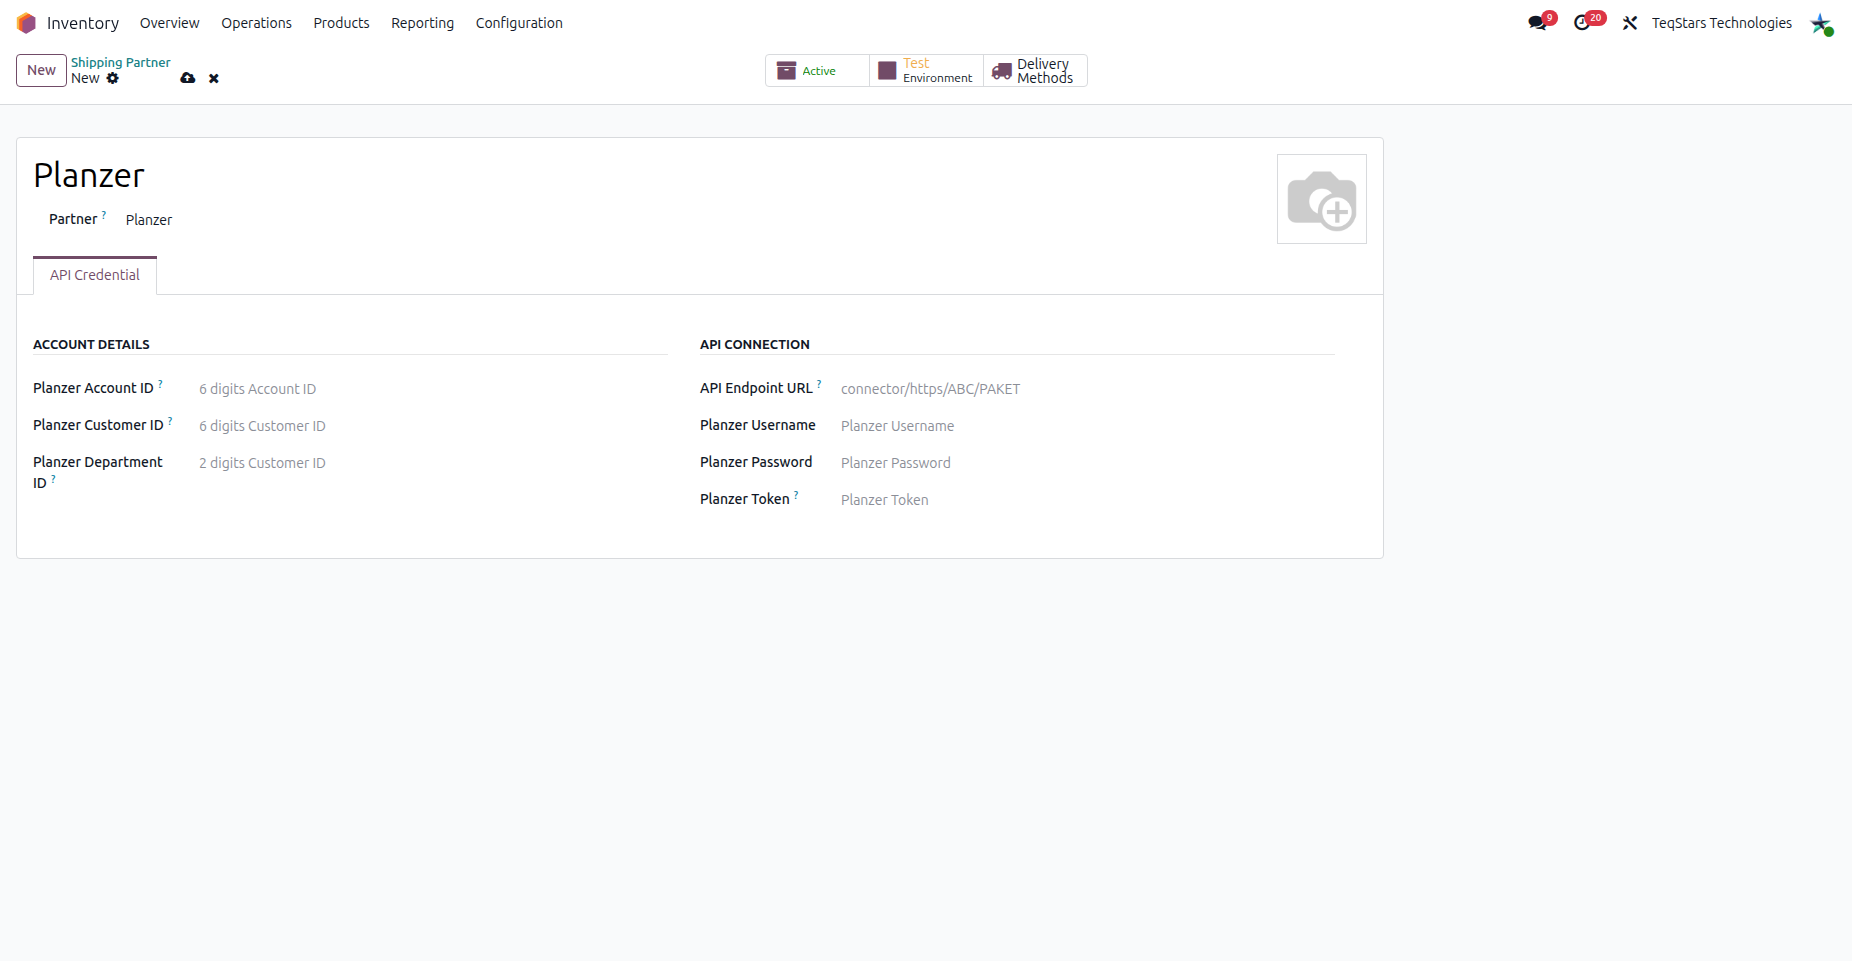The width and height of the screenshot is (1852, 961).
Task: Toggle the Active archive status button
Action: [x=817, y=71]
